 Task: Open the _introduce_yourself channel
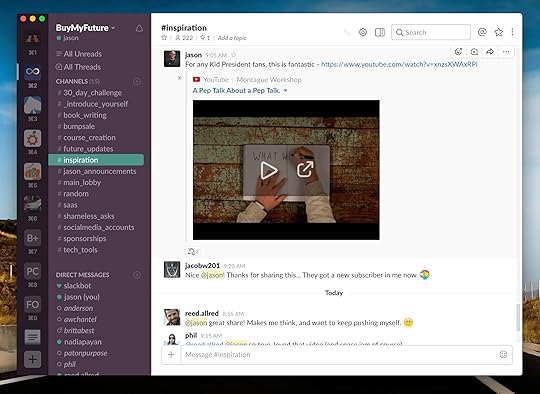coord(96,104)
